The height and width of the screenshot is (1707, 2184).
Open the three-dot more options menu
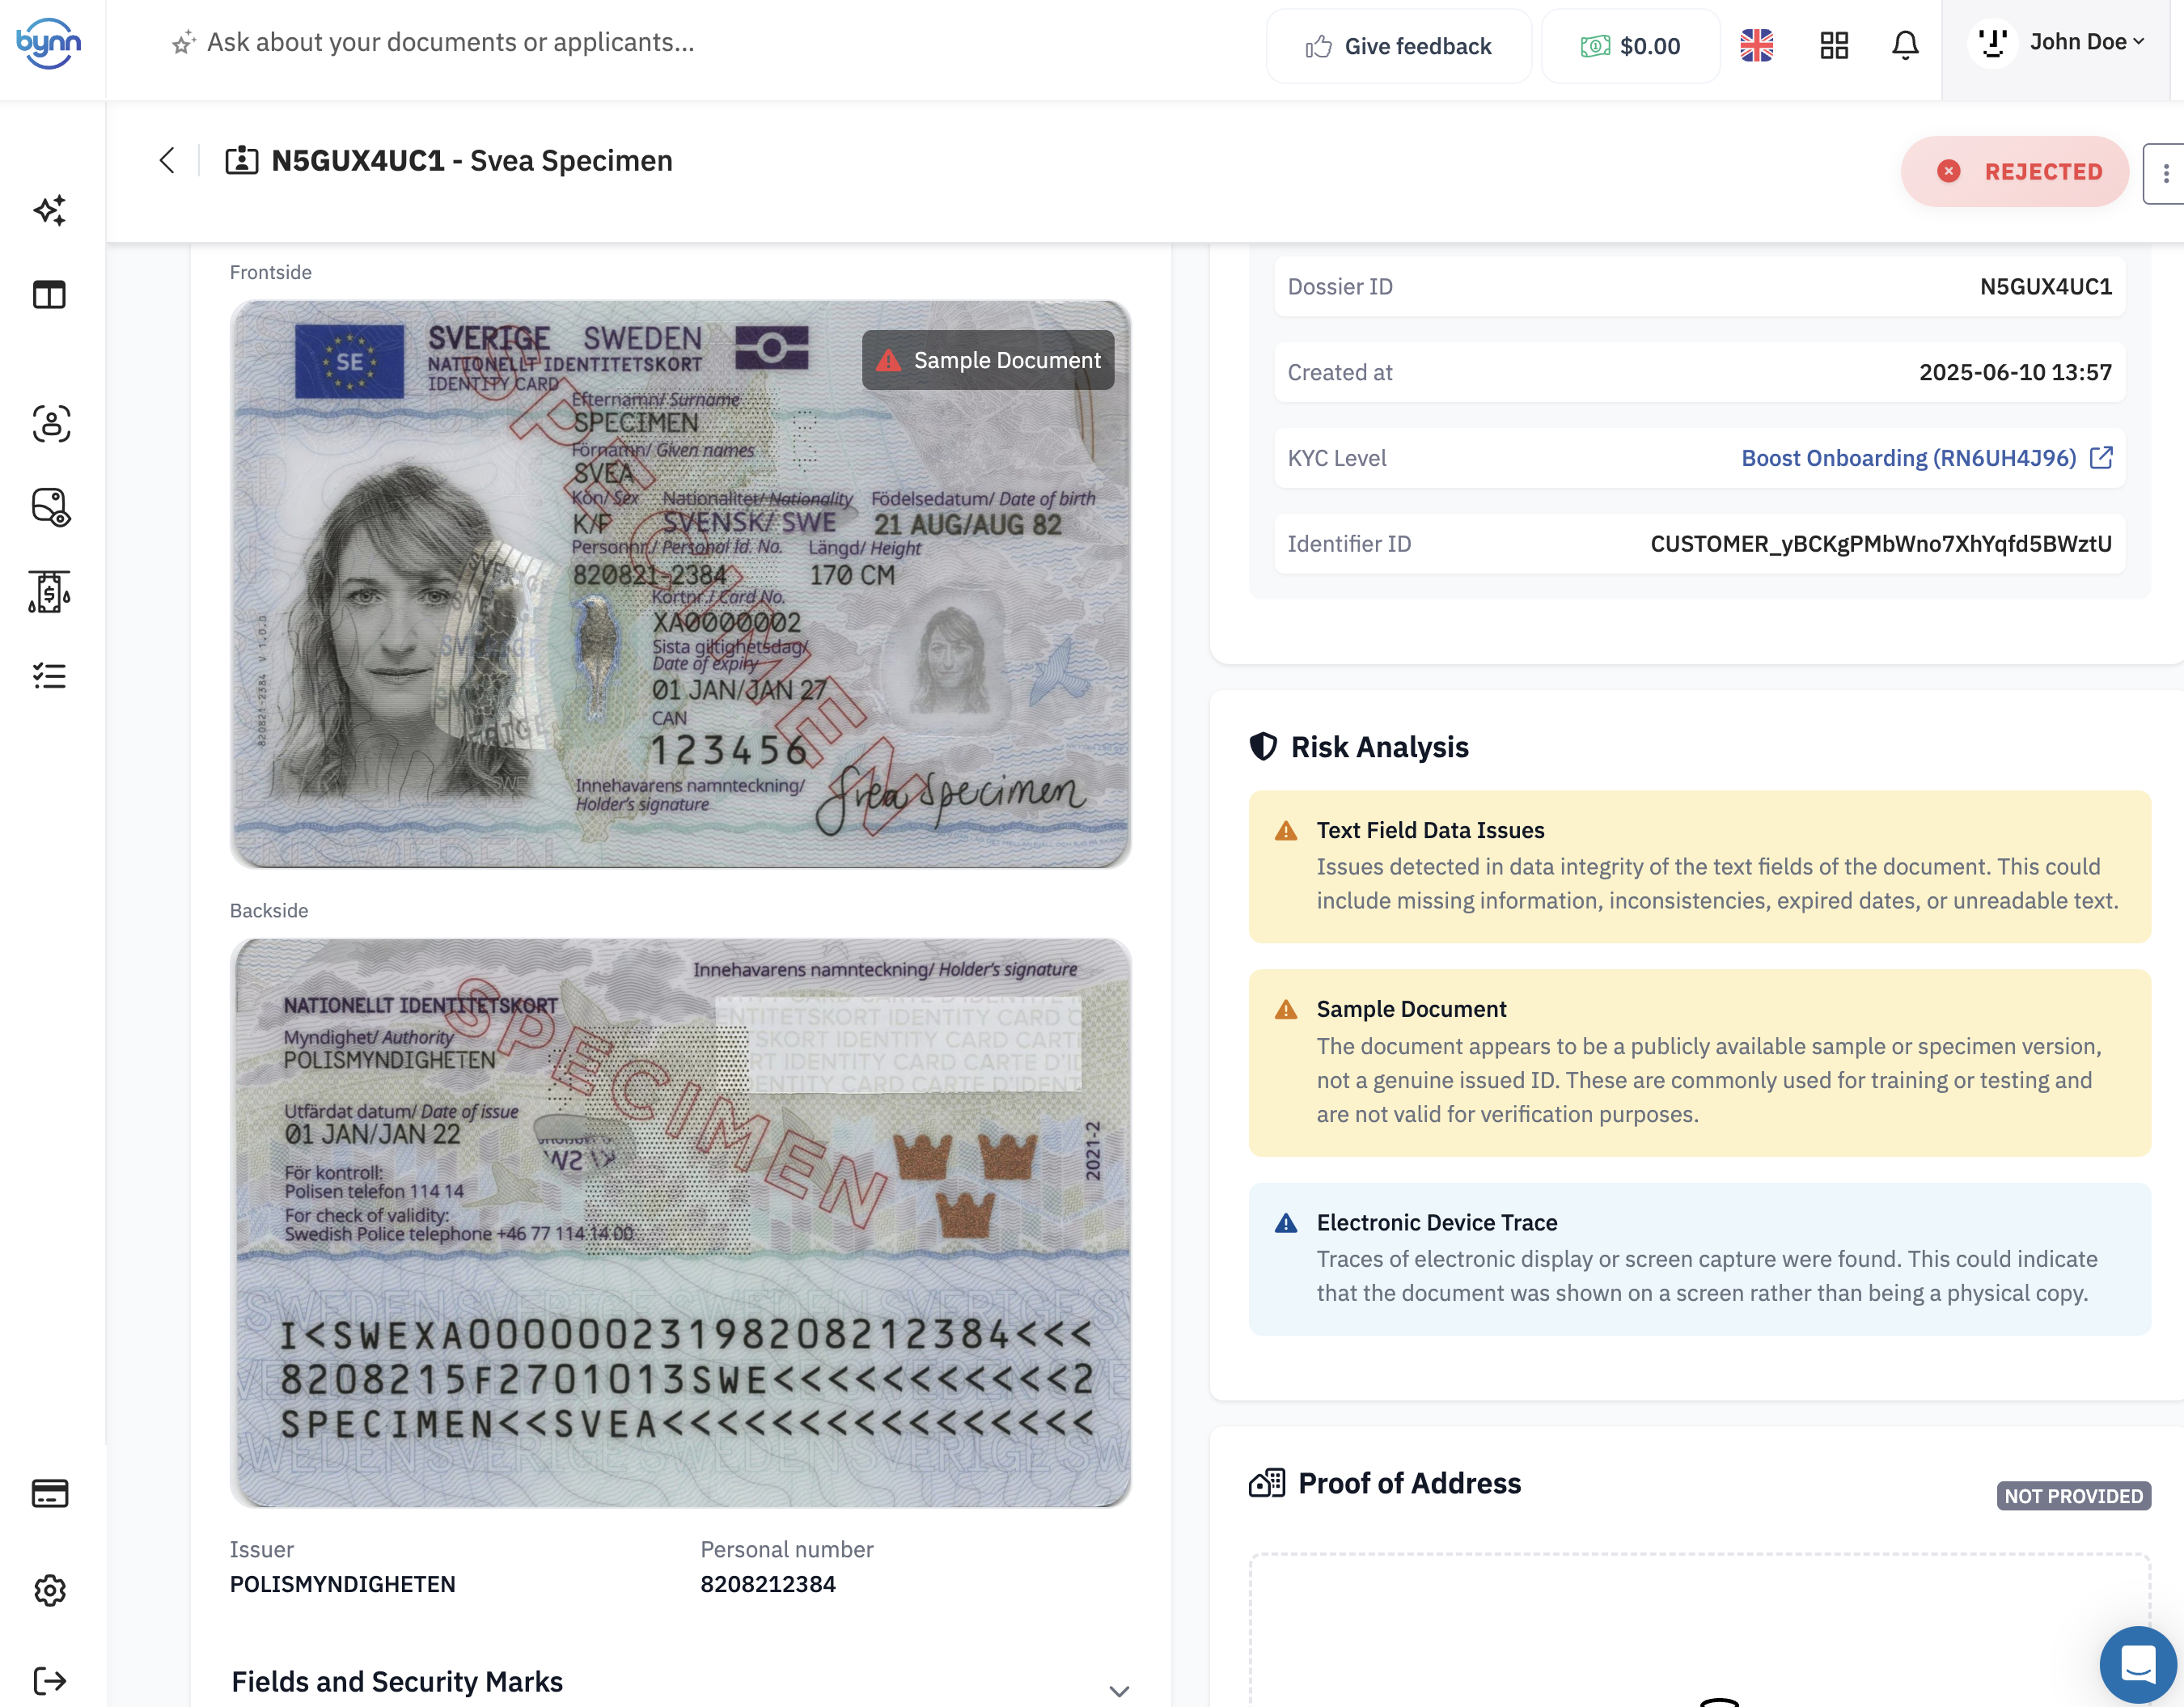point(2165,173)
